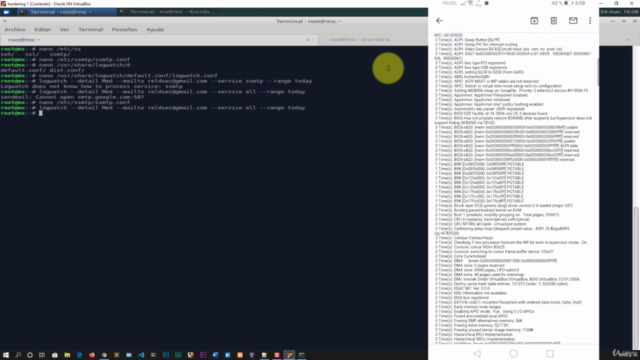
Task: Open the Pestañas menu
Action: click(124, 29)
